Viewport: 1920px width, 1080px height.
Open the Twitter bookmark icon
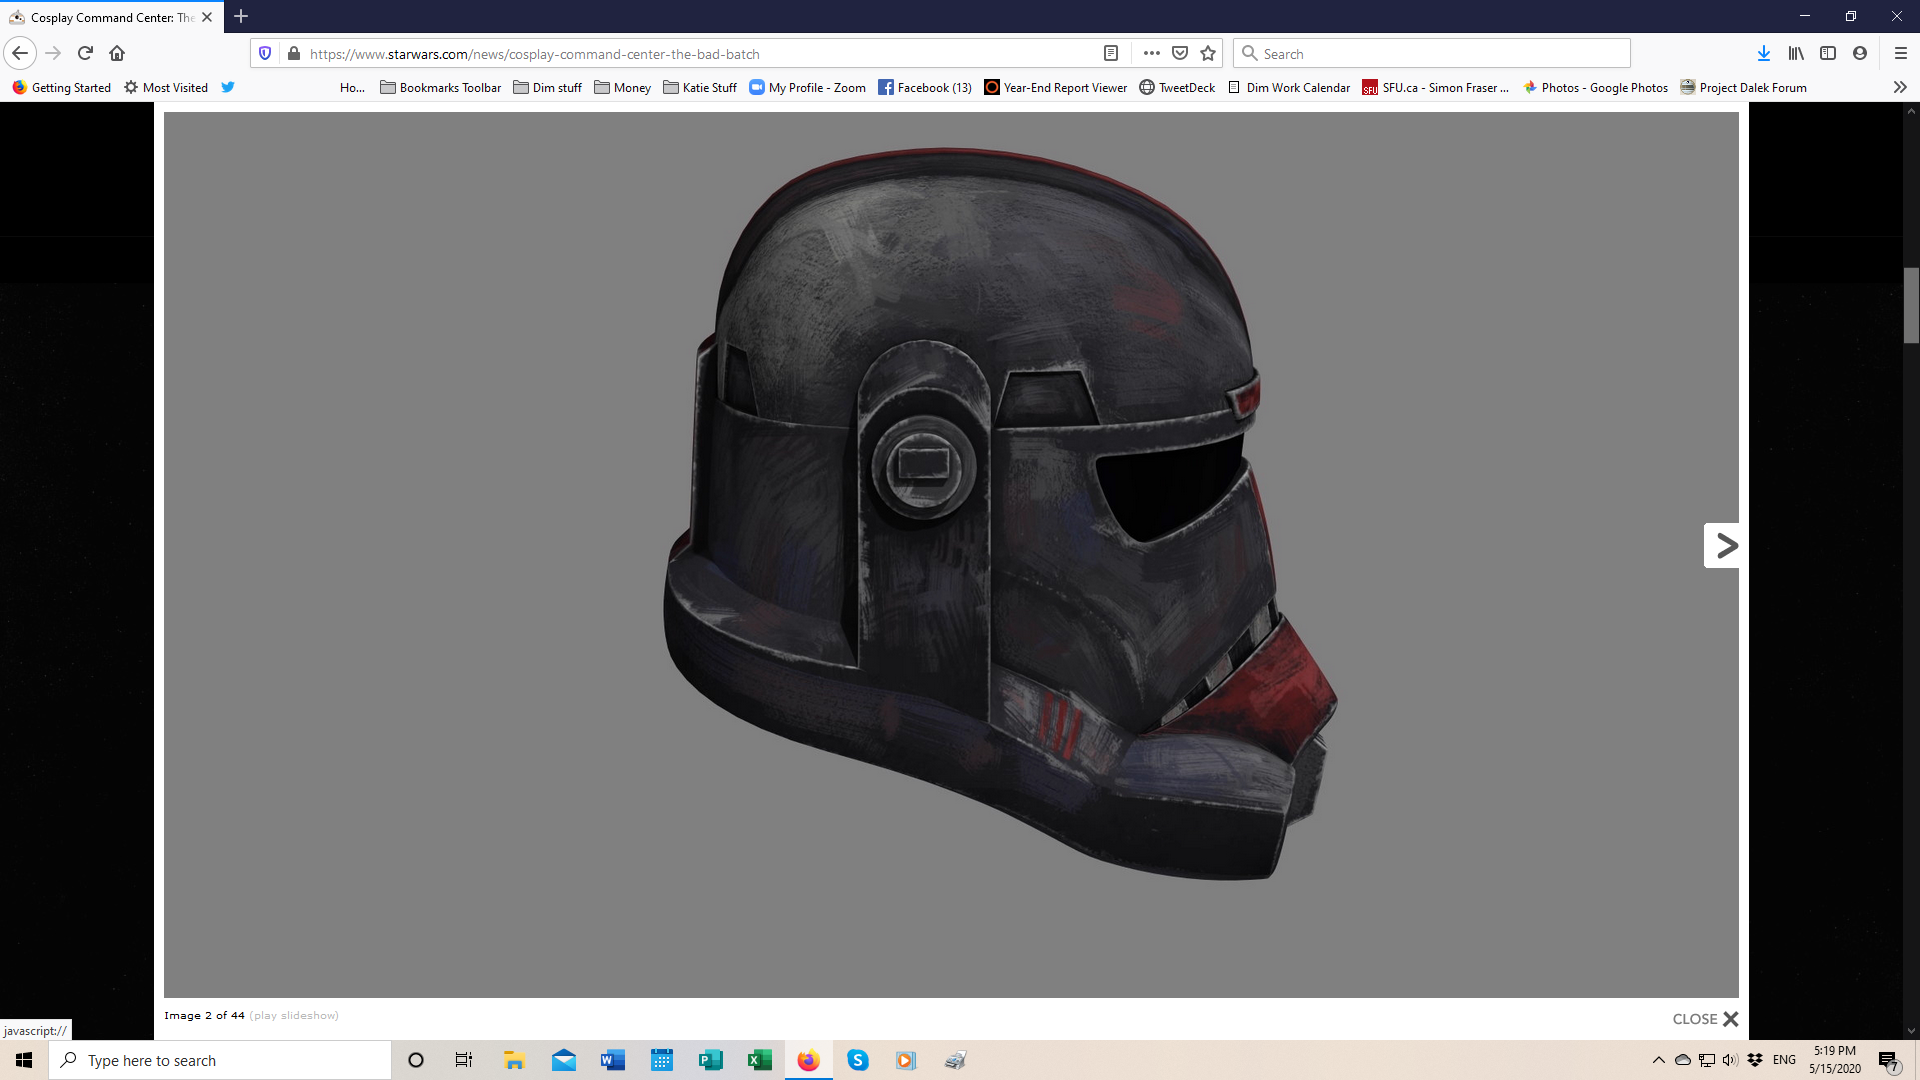pyautogui.click(x=228, y=87)
